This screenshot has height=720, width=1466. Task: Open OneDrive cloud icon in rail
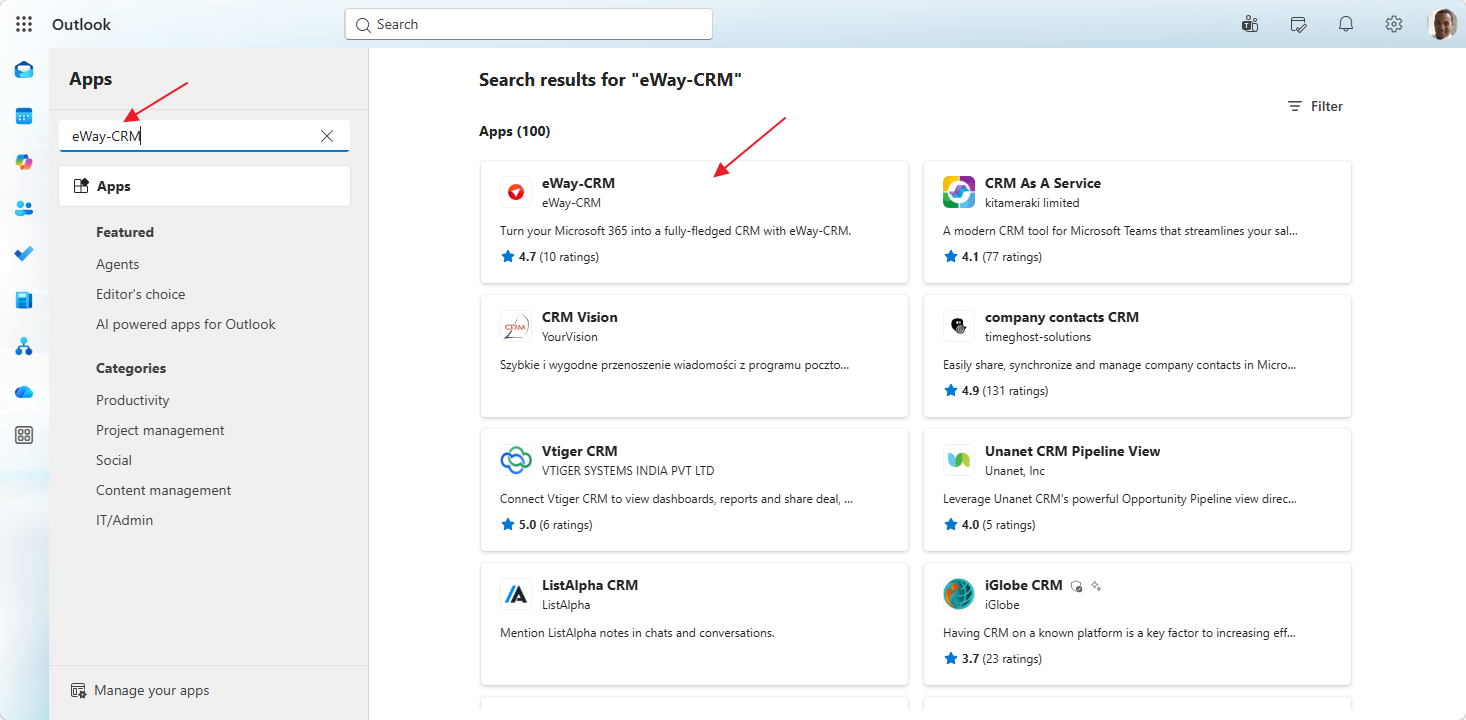click(x=24, y=392)
